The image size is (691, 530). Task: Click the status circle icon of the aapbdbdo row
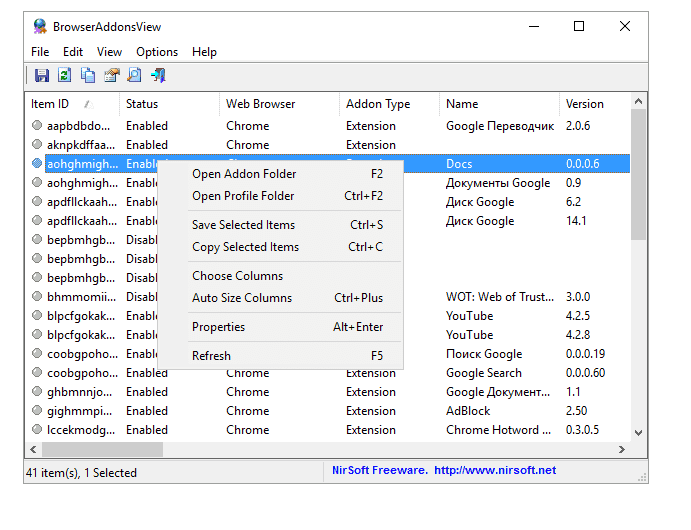(37, 126)
